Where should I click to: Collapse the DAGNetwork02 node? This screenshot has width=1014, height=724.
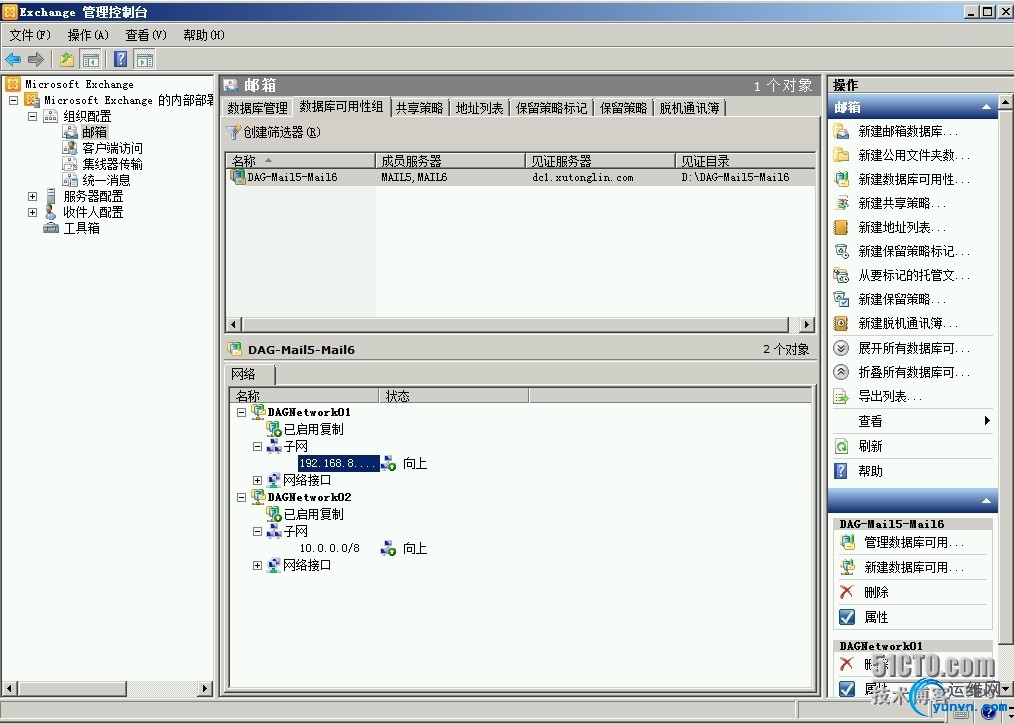click(x=241, y=497)
